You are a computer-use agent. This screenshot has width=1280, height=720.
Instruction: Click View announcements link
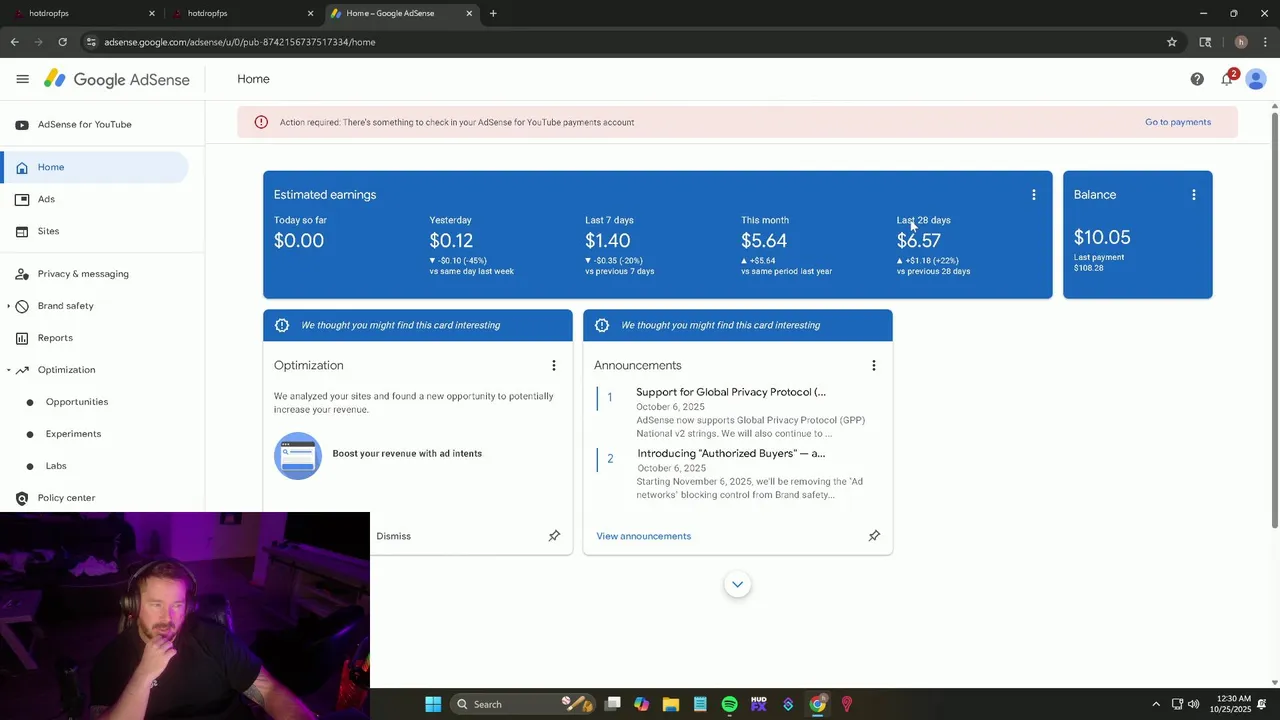click(x=643, y=536)
